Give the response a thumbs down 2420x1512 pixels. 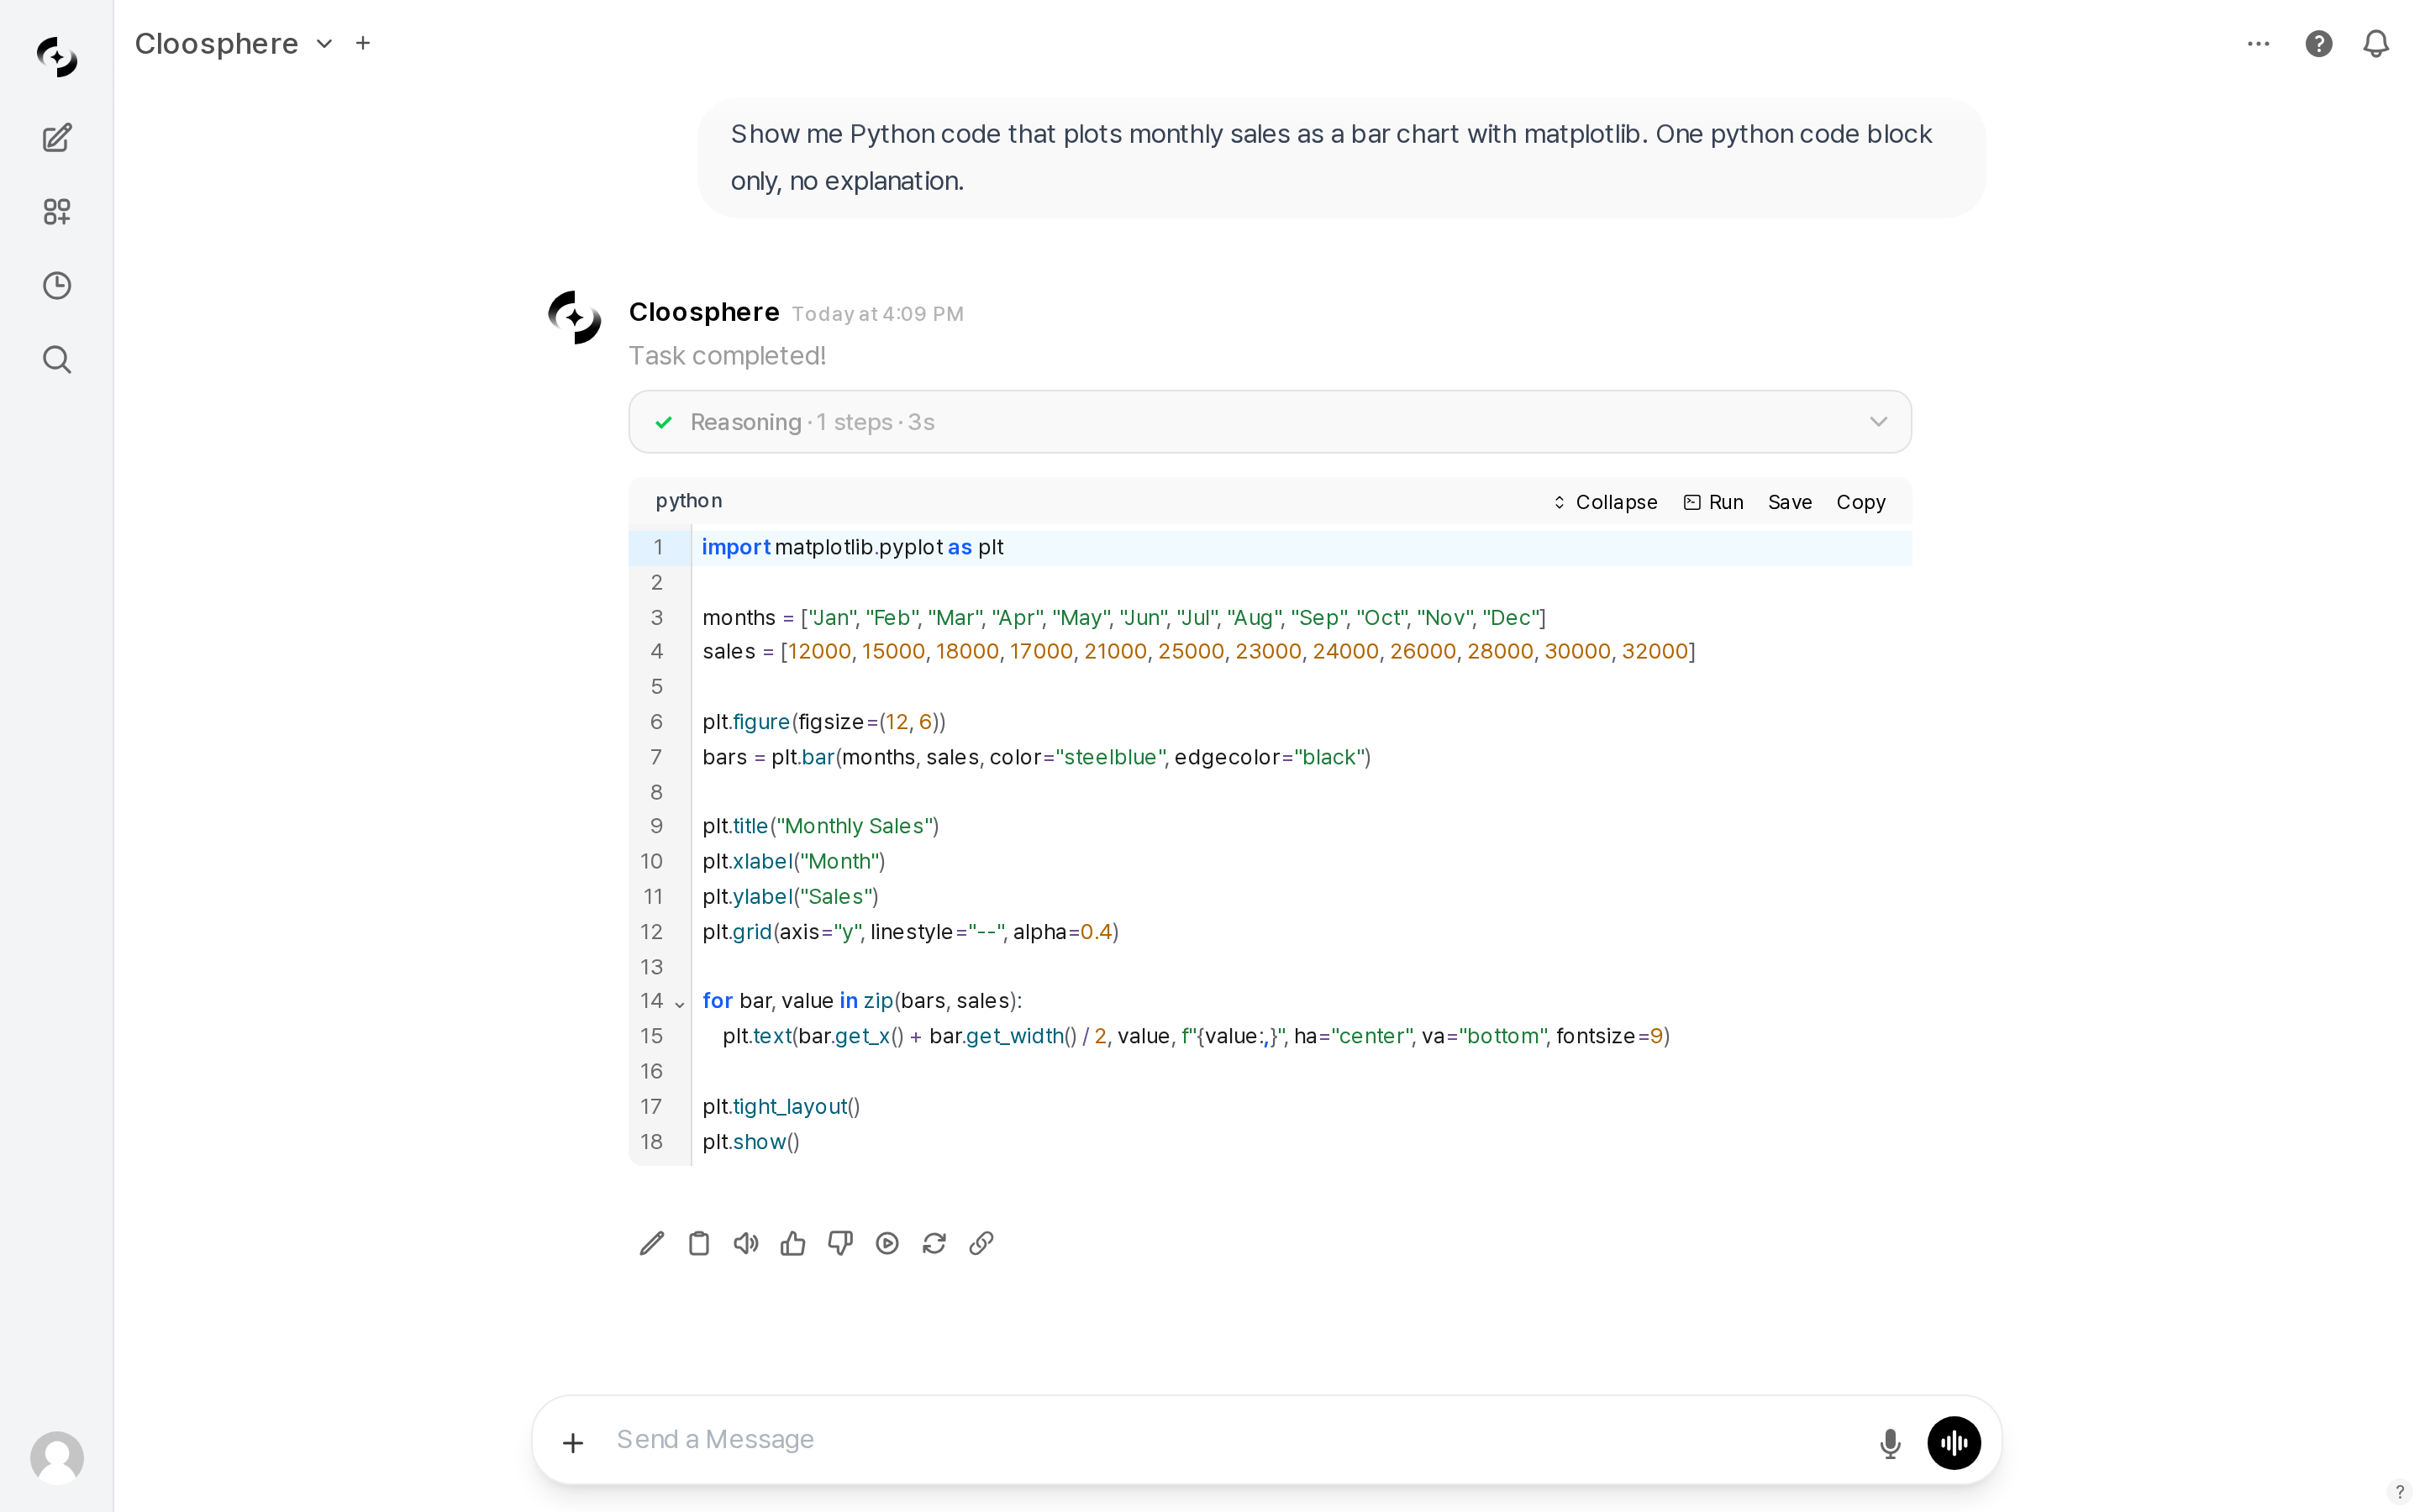840,1243
